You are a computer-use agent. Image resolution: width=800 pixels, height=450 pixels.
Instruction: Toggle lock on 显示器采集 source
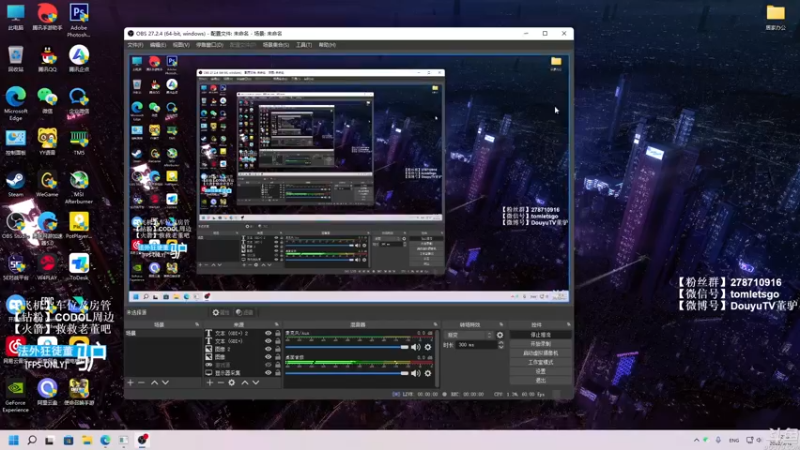pyautogui.click(x=278, y=373)
